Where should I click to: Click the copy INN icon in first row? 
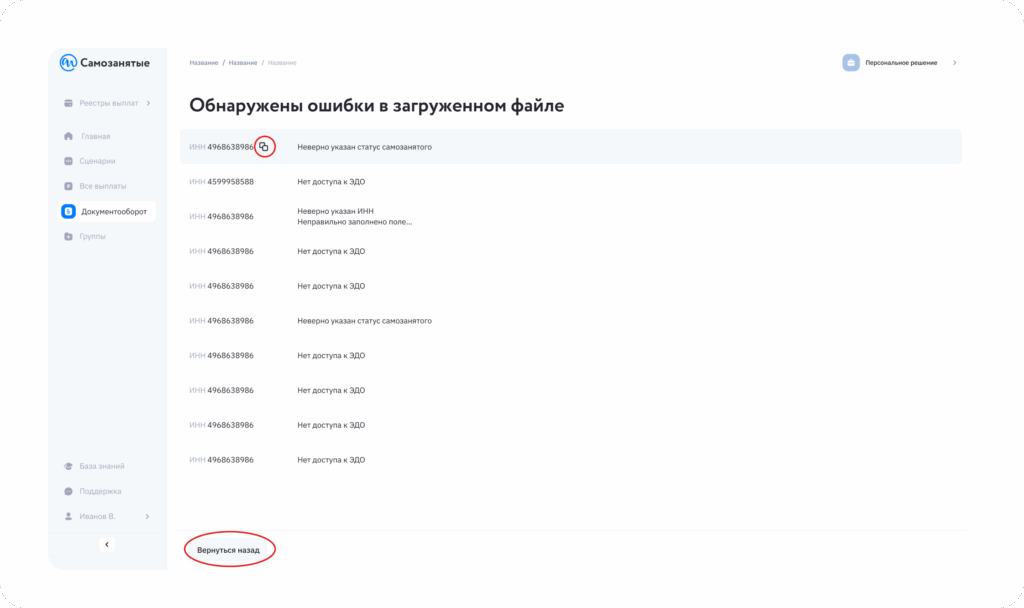264,147
